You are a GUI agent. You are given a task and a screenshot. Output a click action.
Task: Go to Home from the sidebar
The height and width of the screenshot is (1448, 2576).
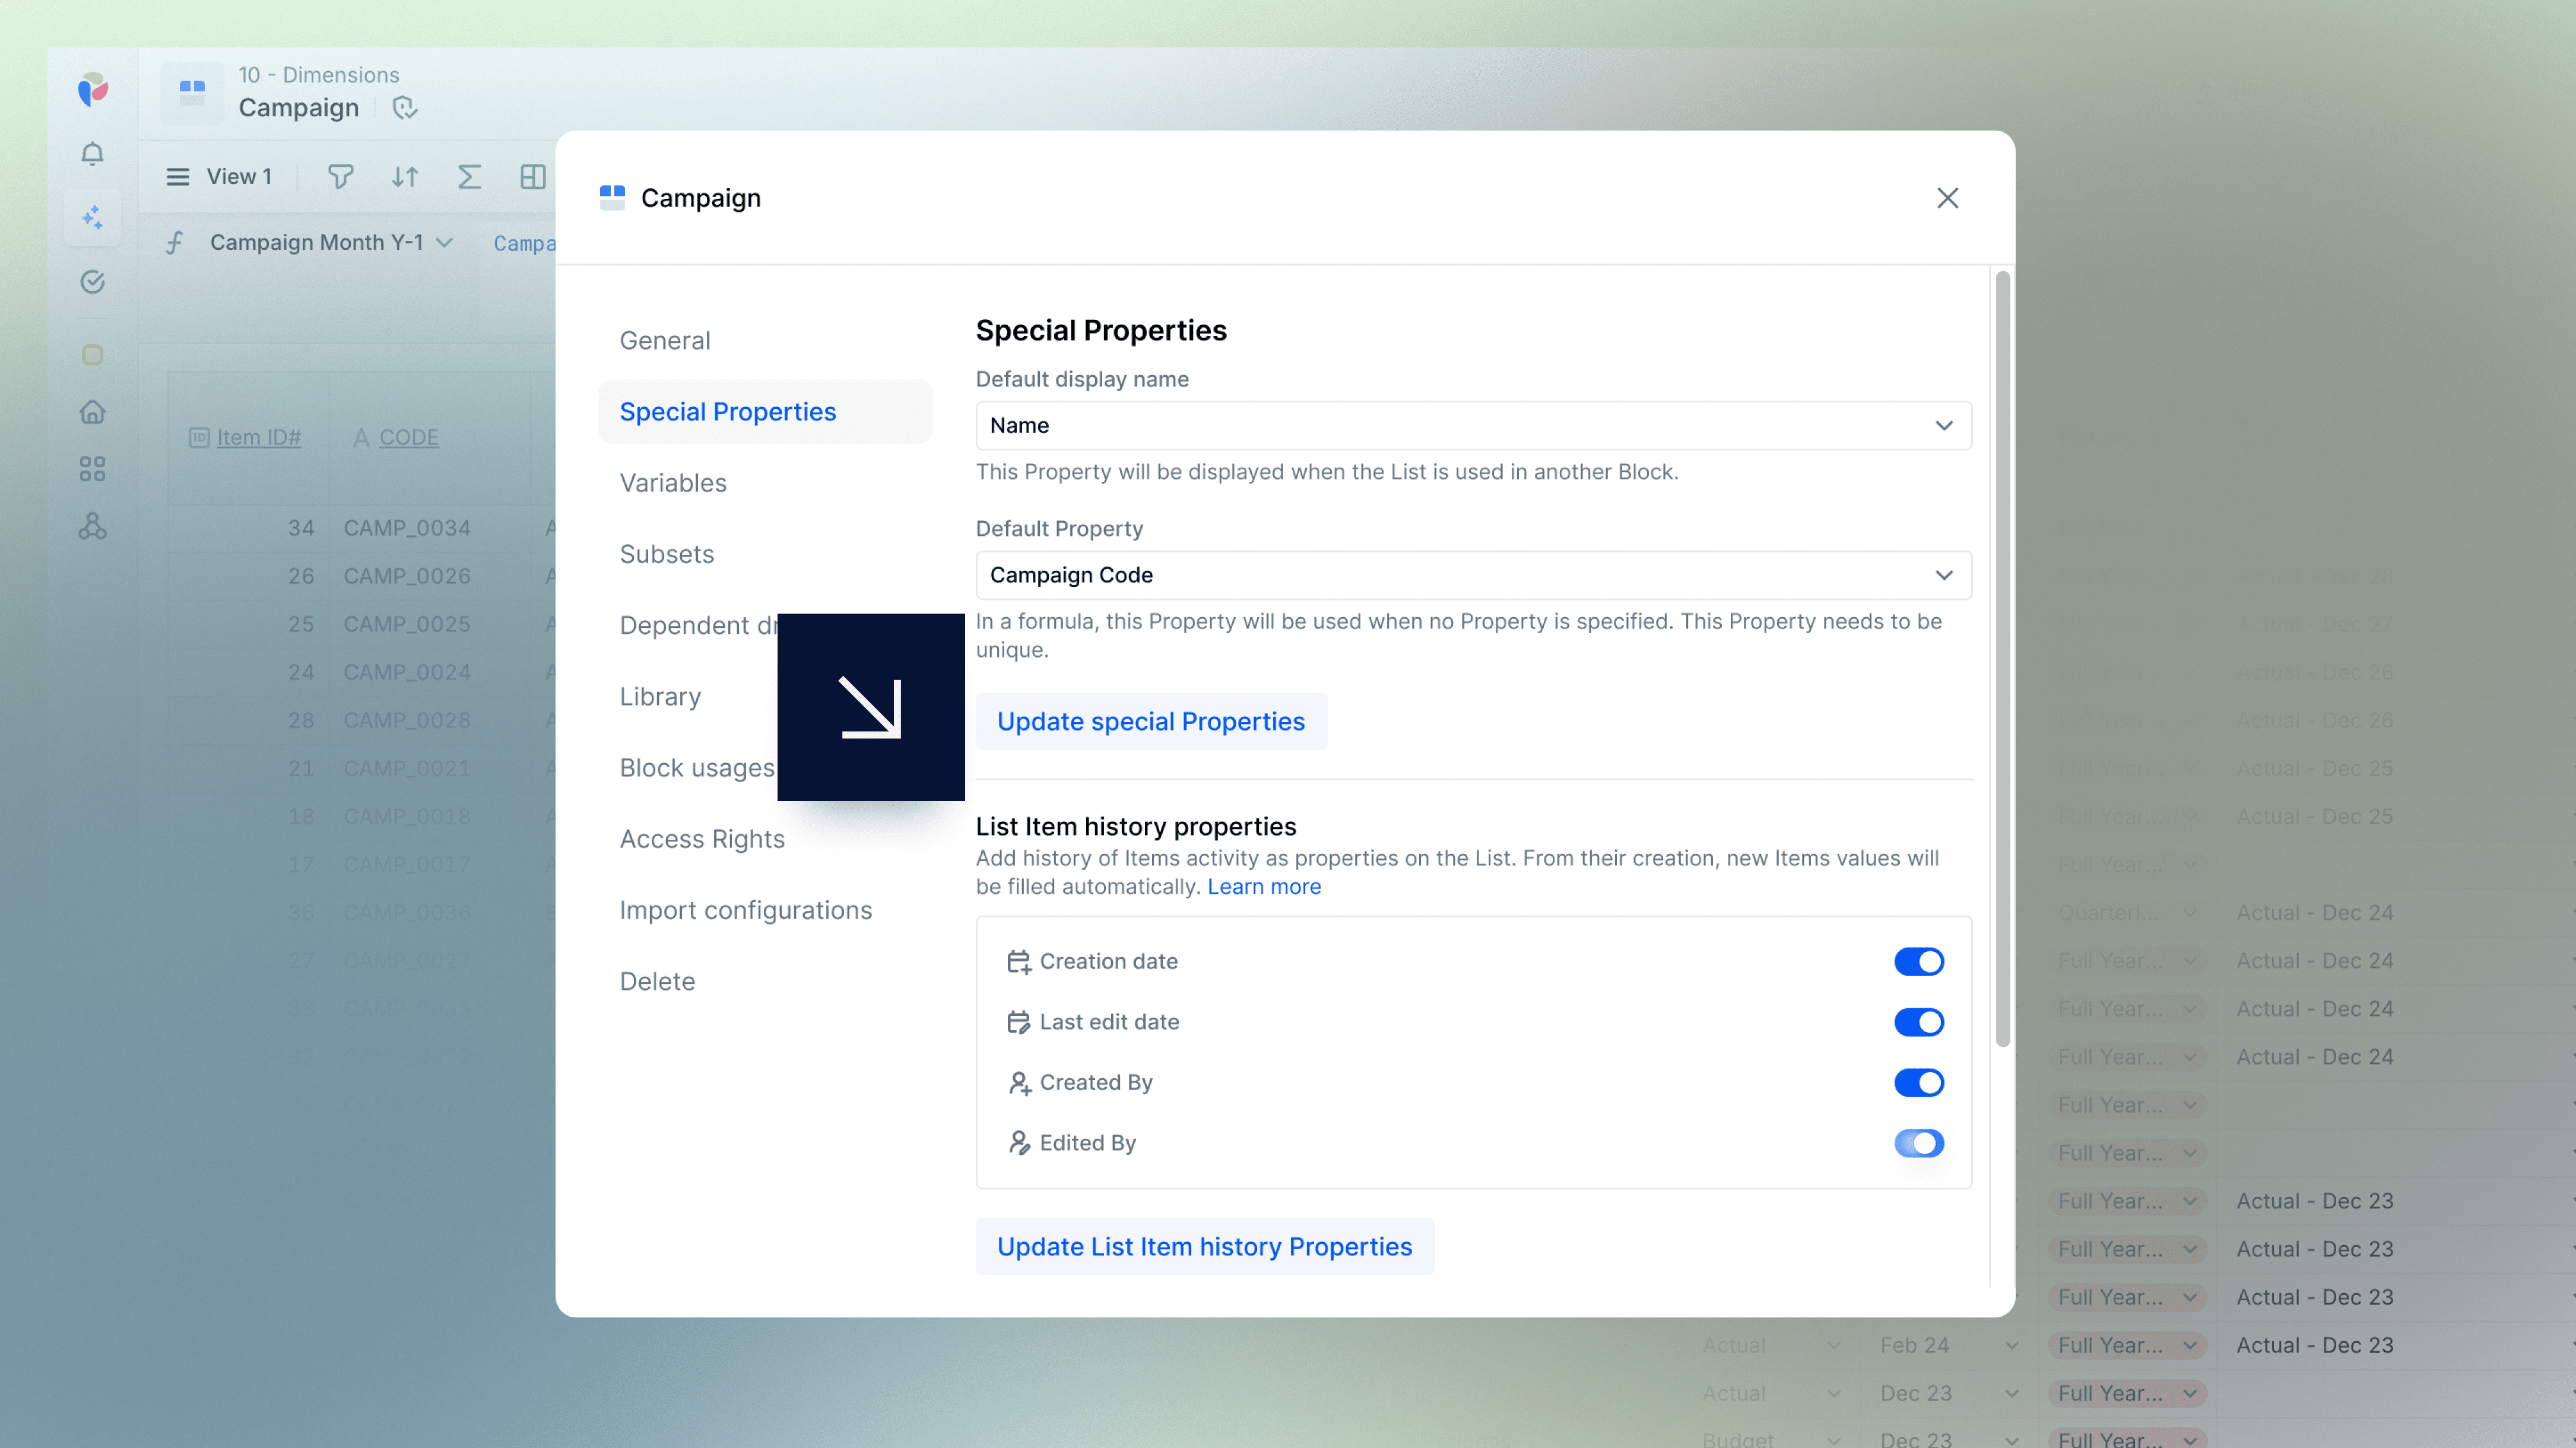92,411
